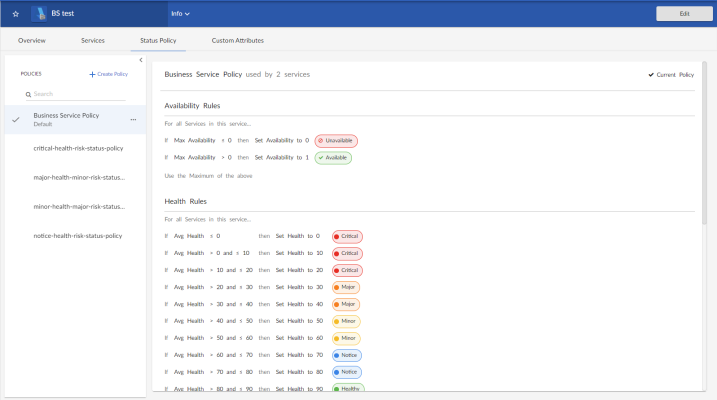The height and width of the screenshot is (400, 717).
Task: Click the Notice badge for Health to 80
Action: [347, 372]
